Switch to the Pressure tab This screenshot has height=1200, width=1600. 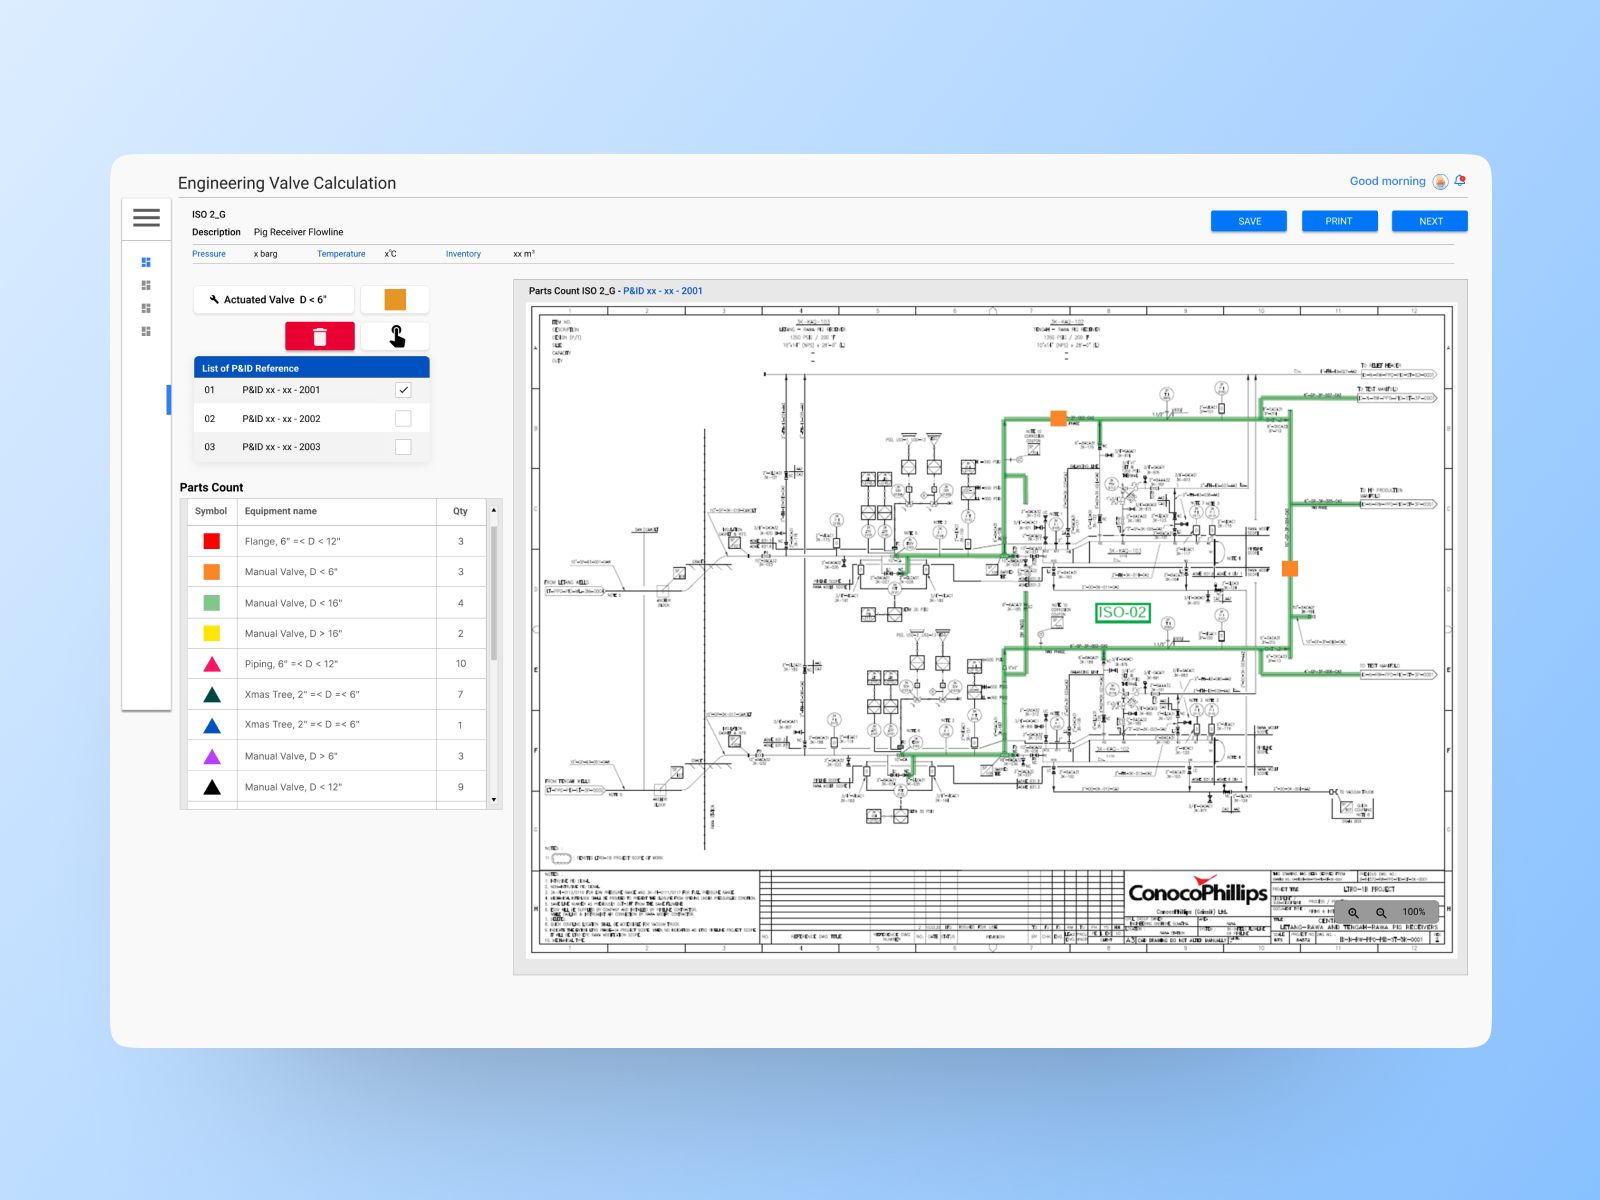tap(209, 253)
